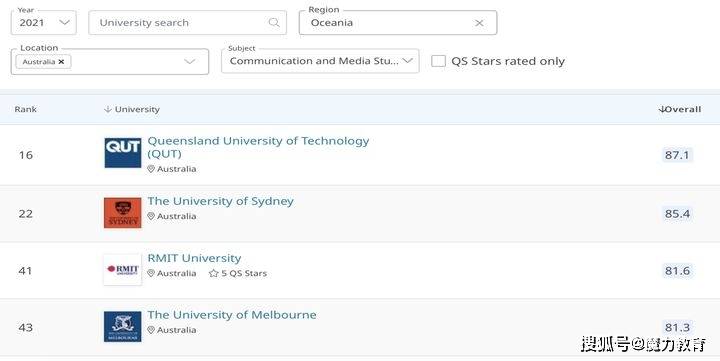The image size is (720, 361).
Task: Sort by the Overall column header
Action: (x=680, y=109)
